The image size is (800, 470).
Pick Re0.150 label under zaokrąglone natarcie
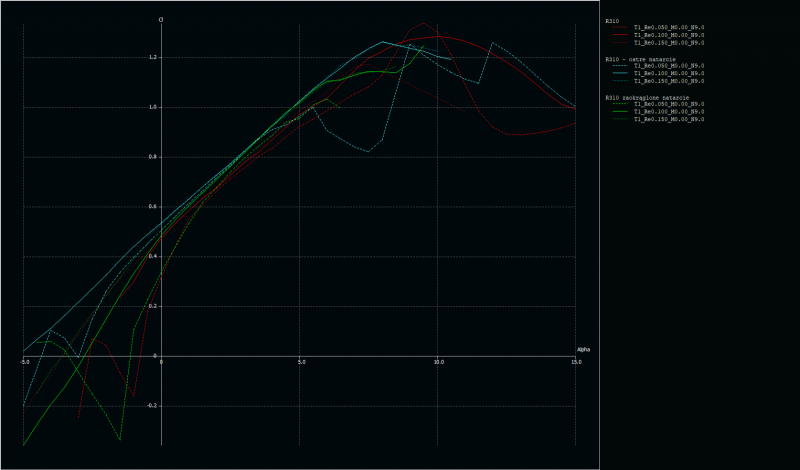669,120
